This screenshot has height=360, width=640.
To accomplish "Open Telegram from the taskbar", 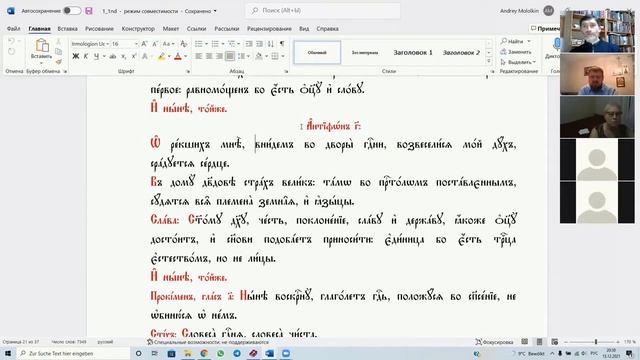I will (x=237, y=353).
